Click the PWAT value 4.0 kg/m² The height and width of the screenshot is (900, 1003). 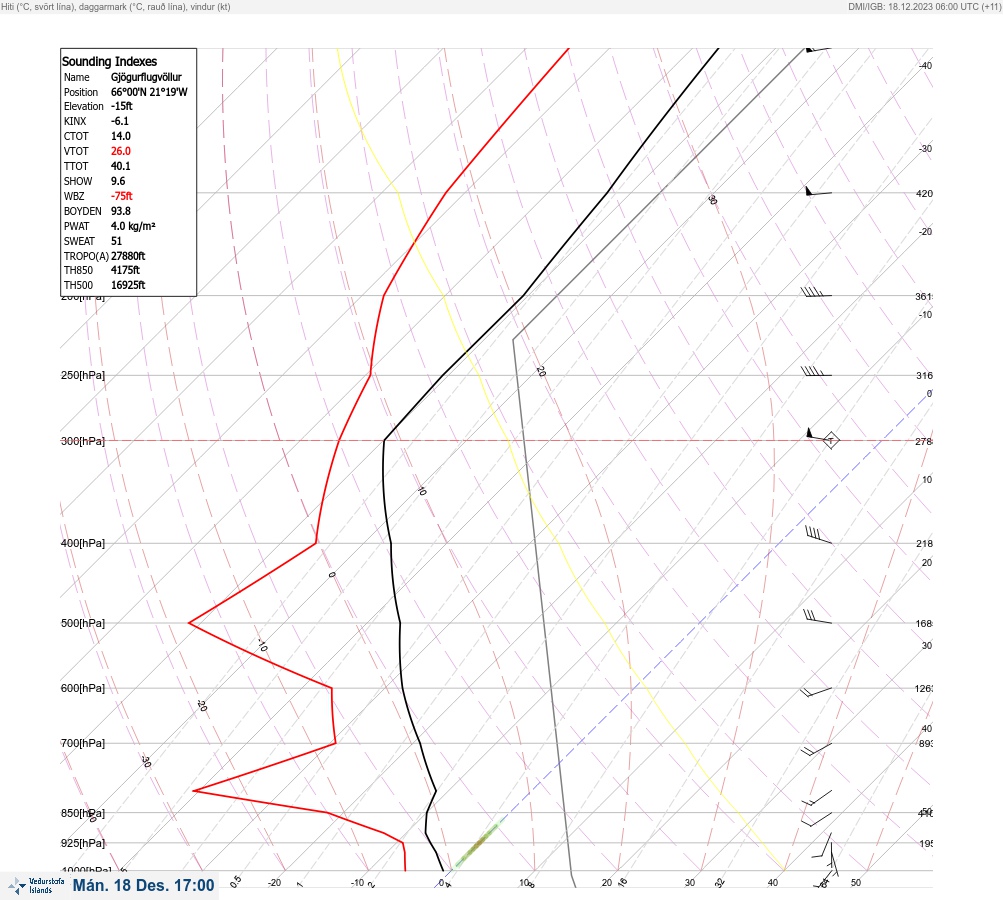tap(133, 226)
